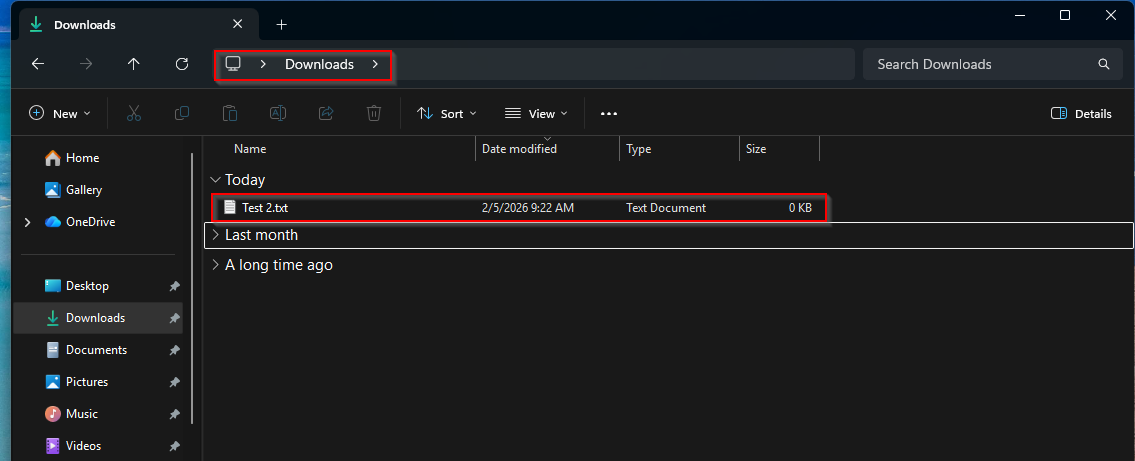Click Downloads breadcrumb in address bar
This screenshot has height=461, width=1135.
click(x=319, y=64)
